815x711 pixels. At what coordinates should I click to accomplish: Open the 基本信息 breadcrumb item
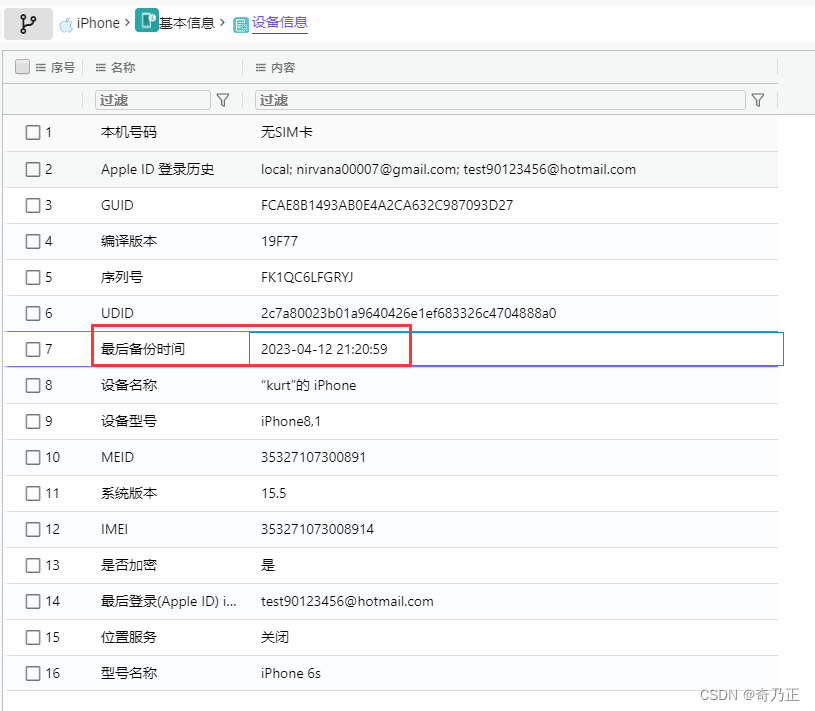click(187, 23)
